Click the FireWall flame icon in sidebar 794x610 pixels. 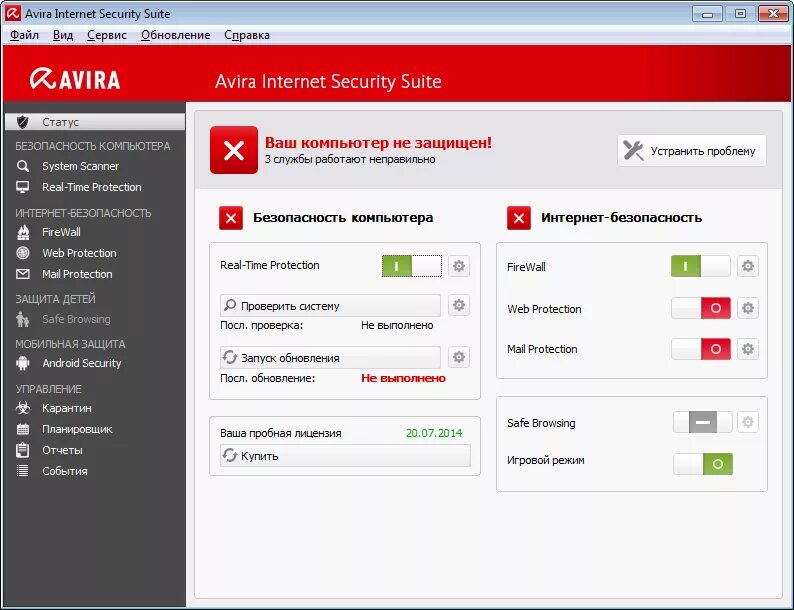(x=23, y=232)
